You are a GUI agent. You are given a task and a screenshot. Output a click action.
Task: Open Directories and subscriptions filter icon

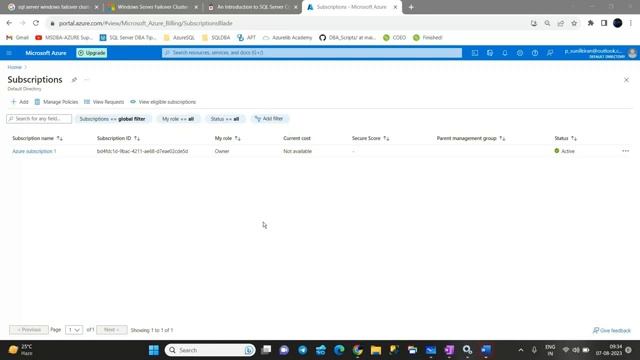point(490,53)
